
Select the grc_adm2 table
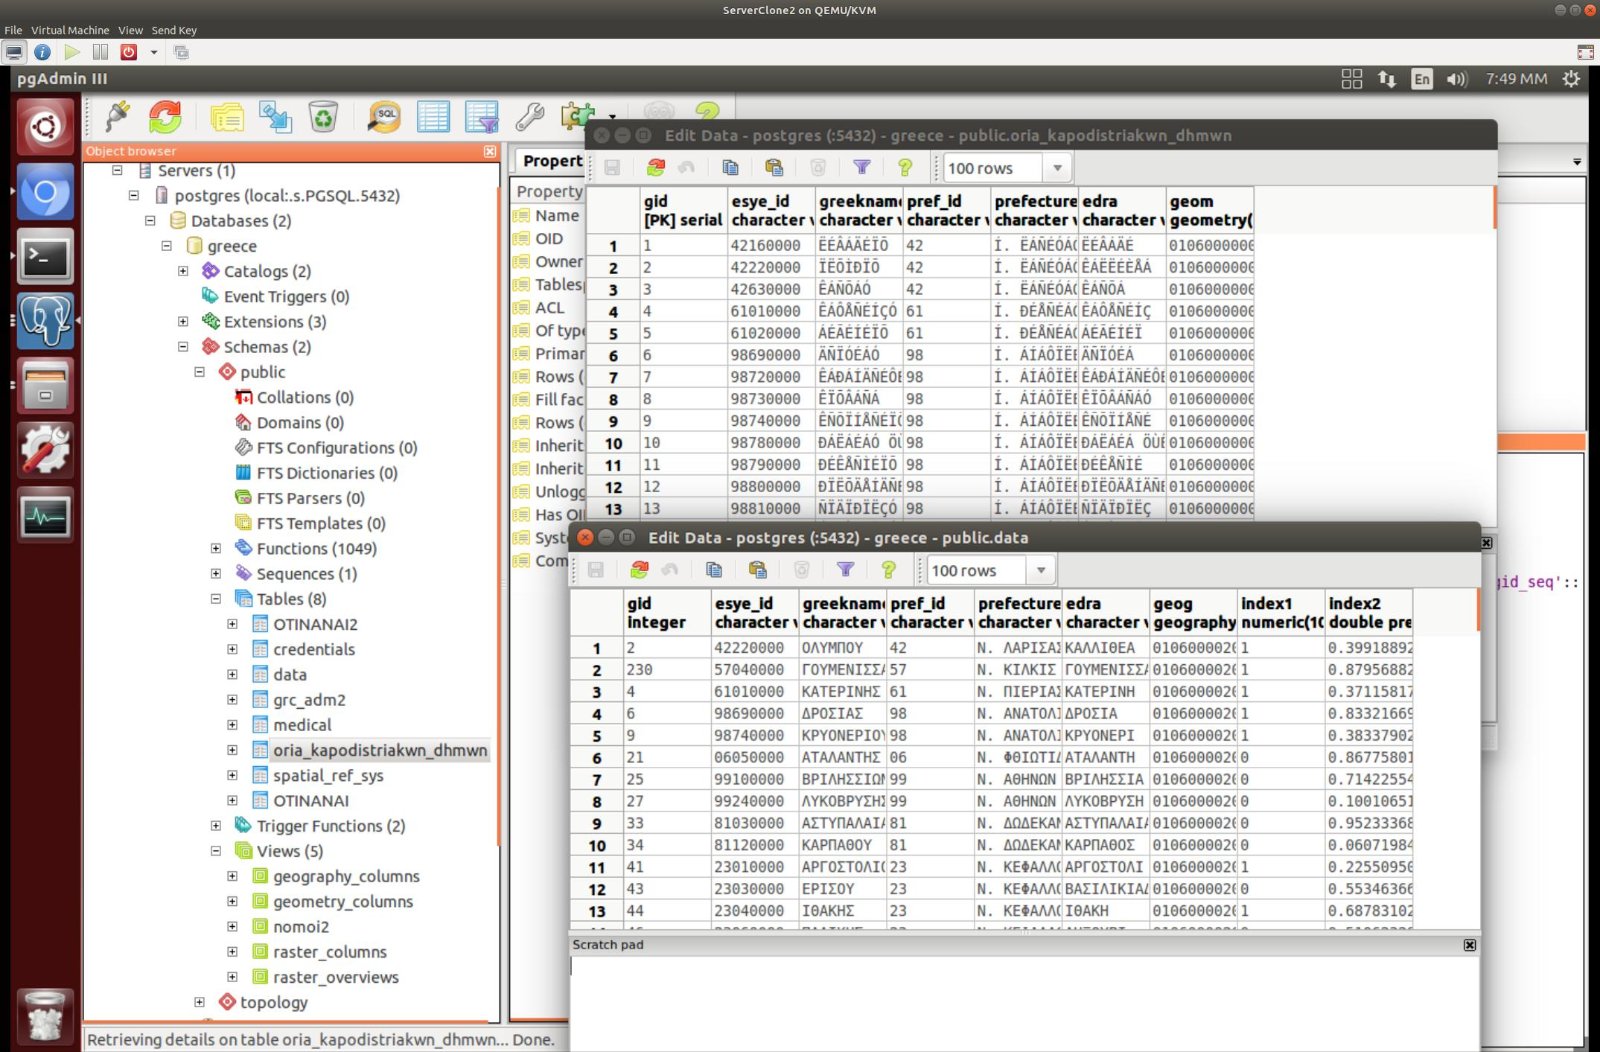[x=309, y=699]
